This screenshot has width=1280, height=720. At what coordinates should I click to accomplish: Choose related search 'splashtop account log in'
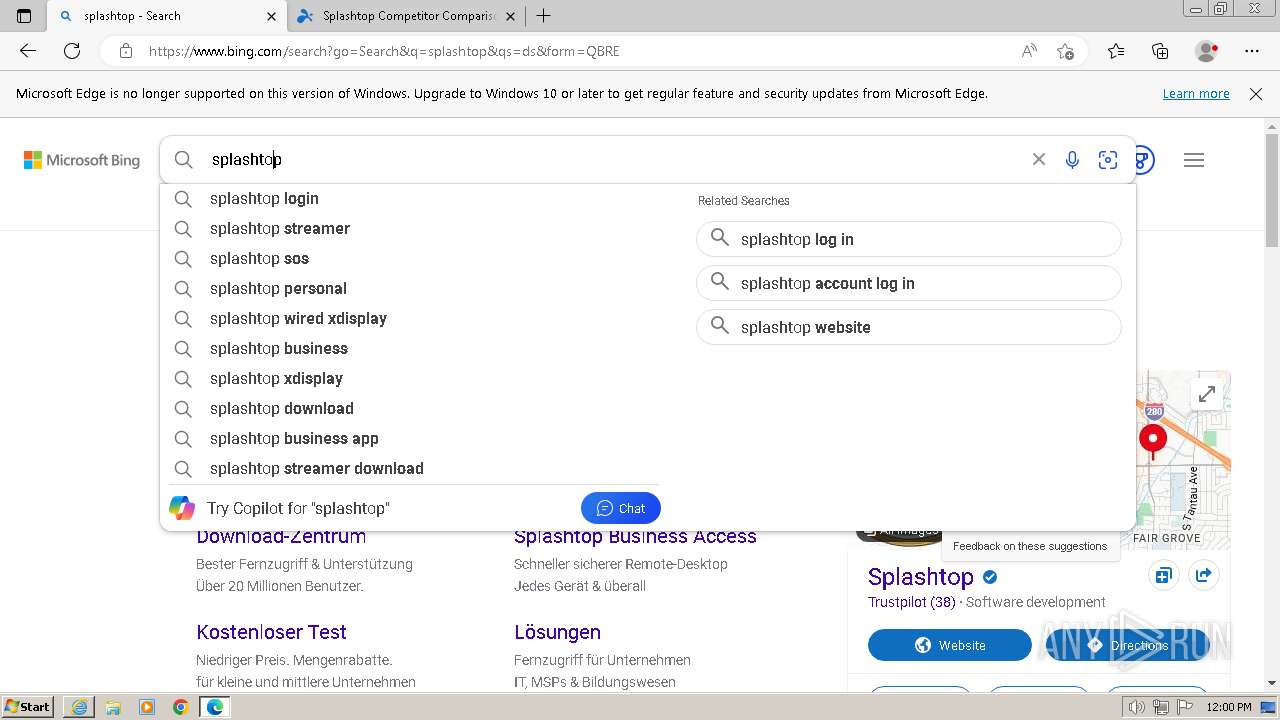[909, 283]
